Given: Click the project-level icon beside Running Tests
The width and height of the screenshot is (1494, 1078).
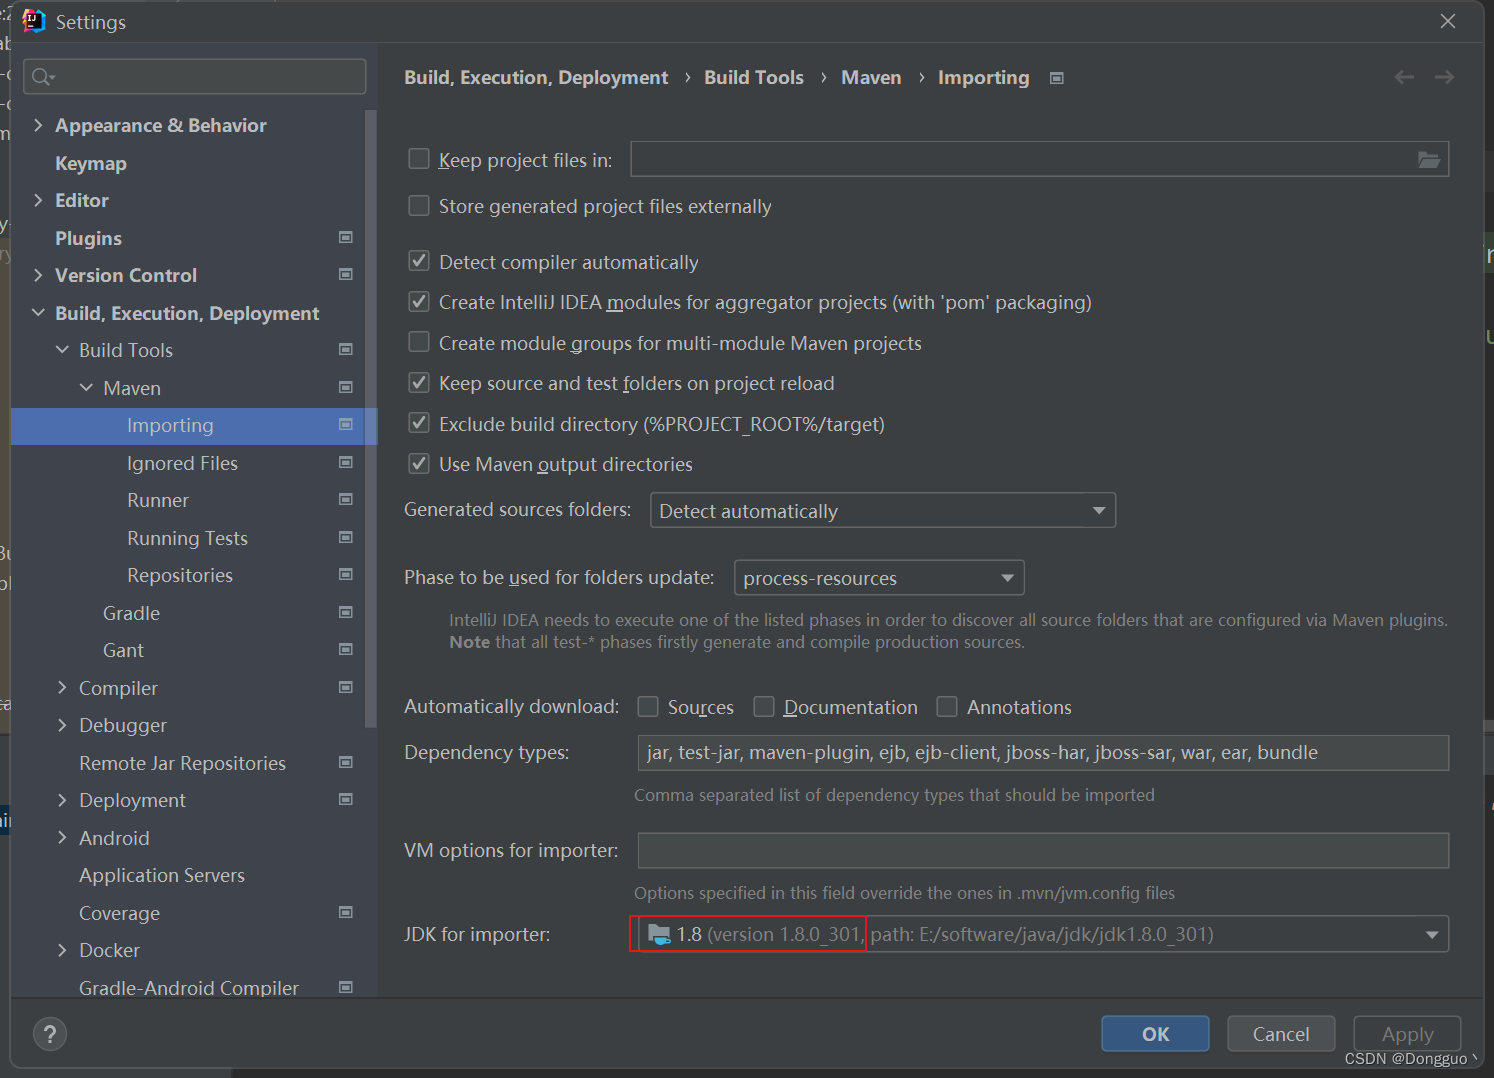Looking at the screenshot, I should 346,537.
